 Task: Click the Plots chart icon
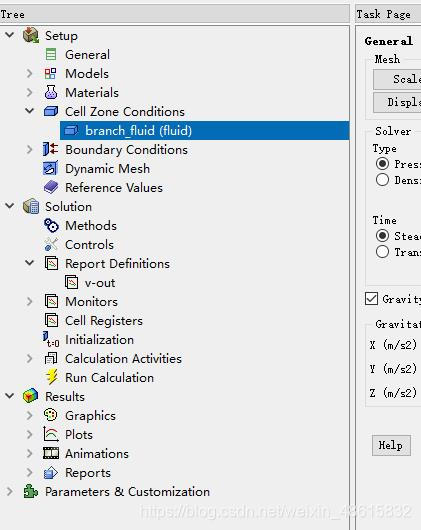coord(51,434)
